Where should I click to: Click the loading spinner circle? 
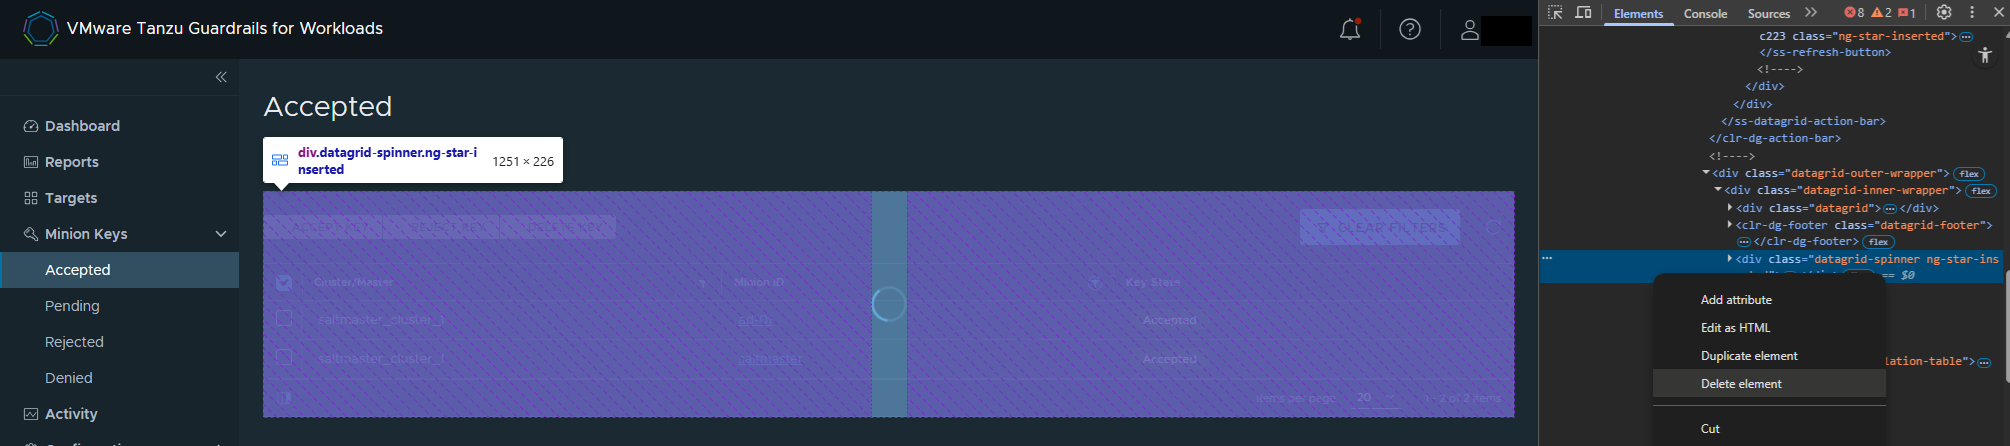pyautogui.click(x=889, y=304)
